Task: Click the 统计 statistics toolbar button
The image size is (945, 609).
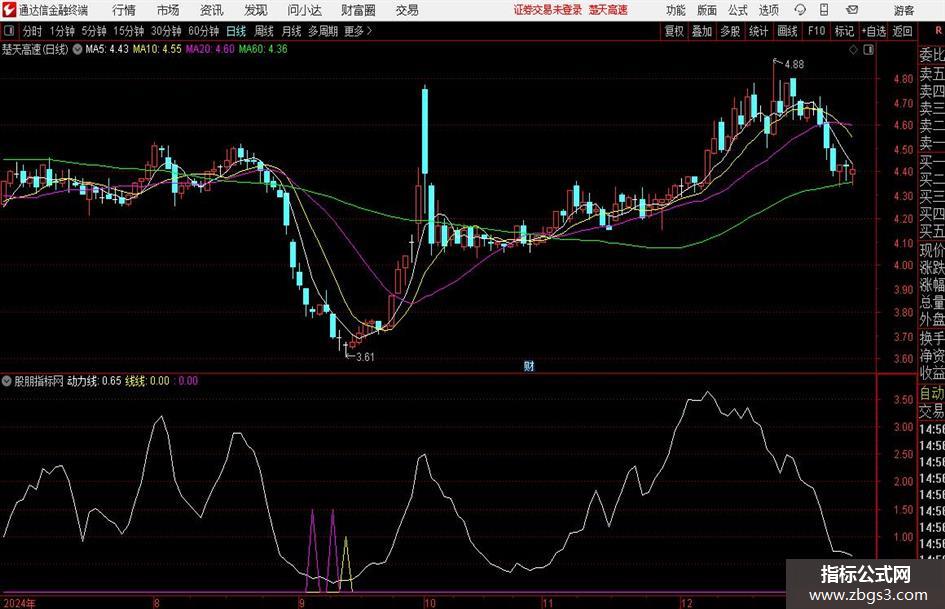Action: 758,31
